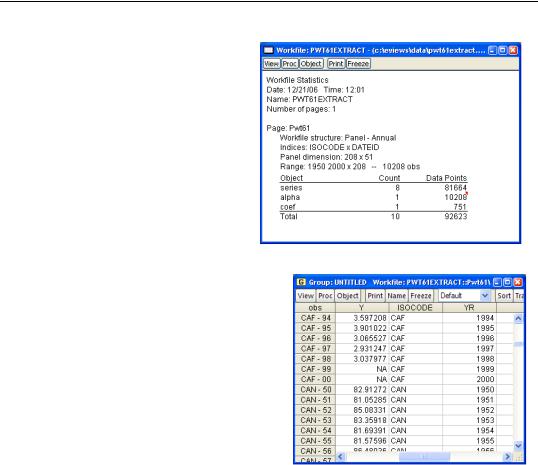
Task: Click the Panel dimension 208 x 51 line
Action: click(x=326, y=157)
